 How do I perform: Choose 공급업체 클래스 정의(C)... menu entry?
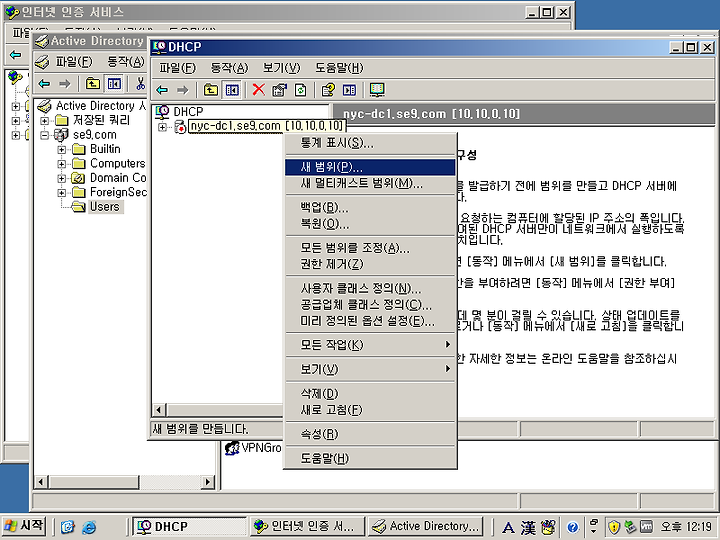coord(370,304)
